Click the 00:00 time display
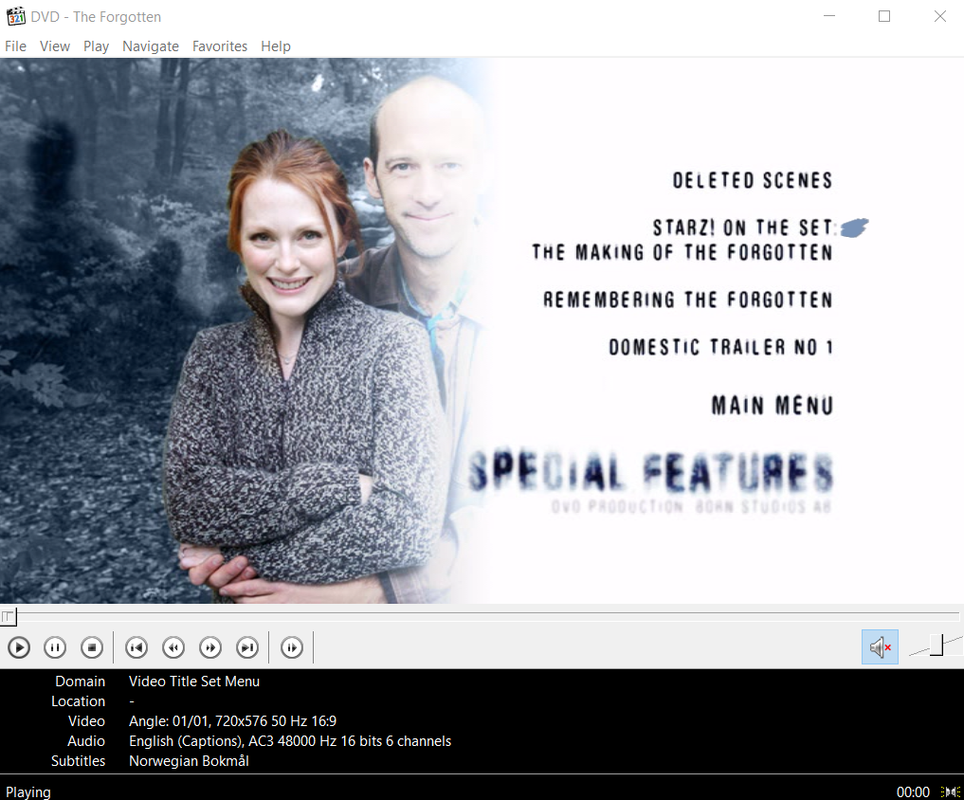 click(x=913, y=791)
